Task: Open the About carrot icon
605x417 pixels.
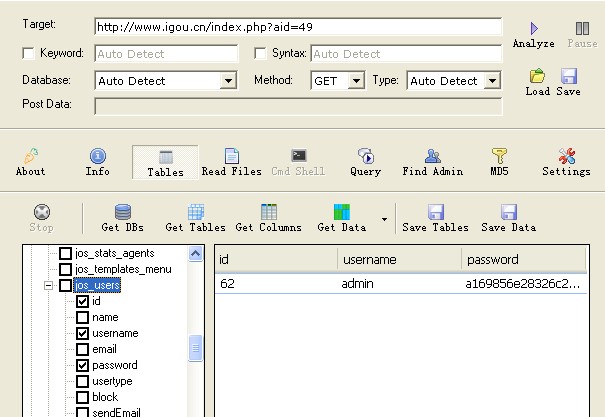Action: point(31,156)
